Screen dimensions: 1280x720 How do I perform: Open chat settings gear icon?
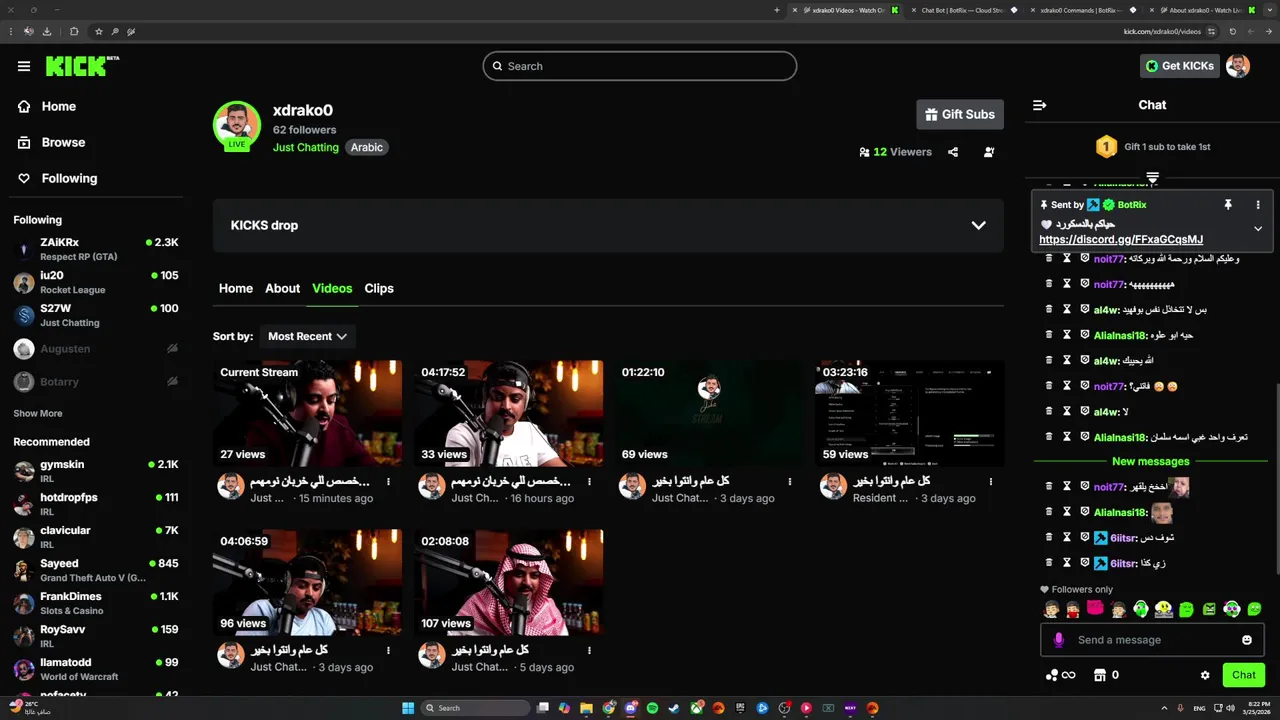(x=1205, y=675)
